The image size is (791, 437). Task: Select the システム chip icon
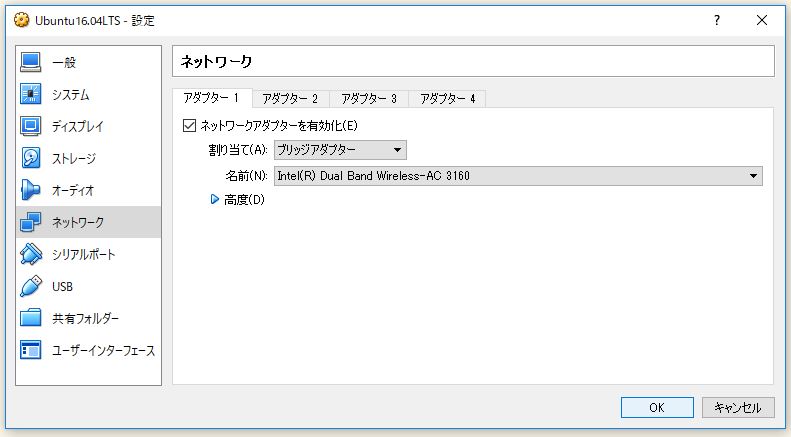coord(30,94)
